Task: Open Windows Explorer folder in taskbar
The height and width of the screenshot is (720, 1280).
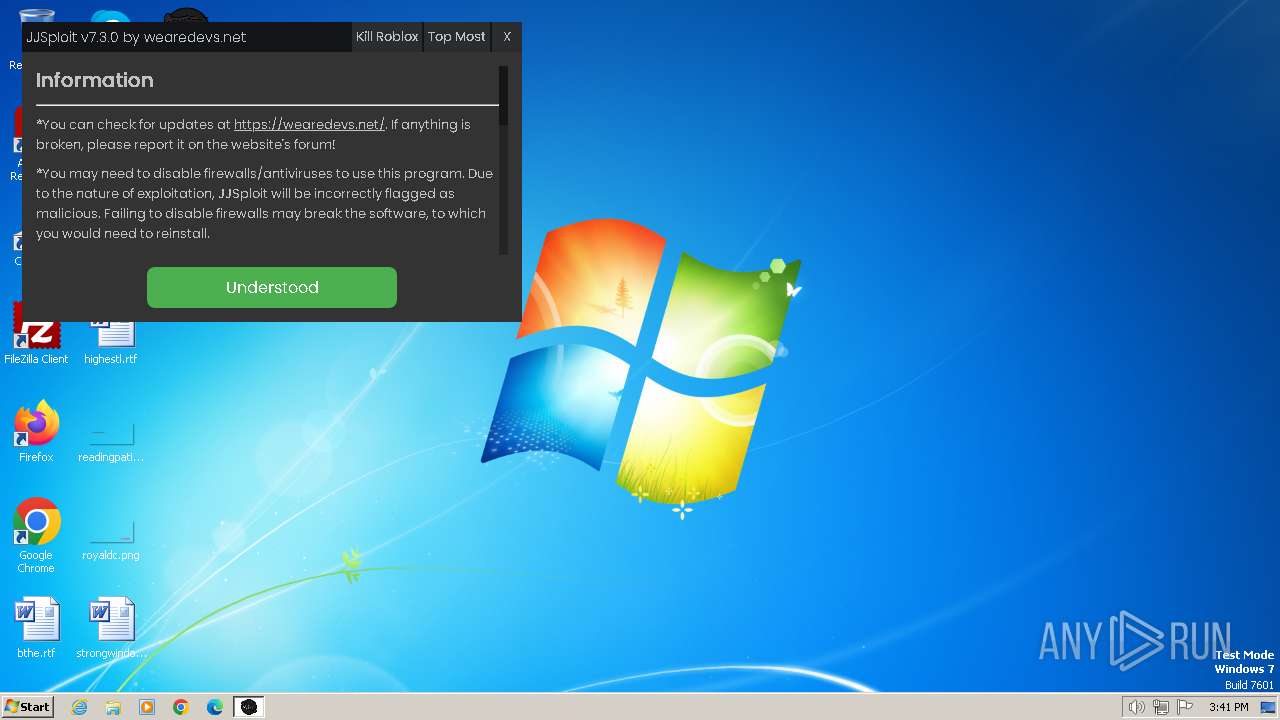Action: tap(113, 707)
